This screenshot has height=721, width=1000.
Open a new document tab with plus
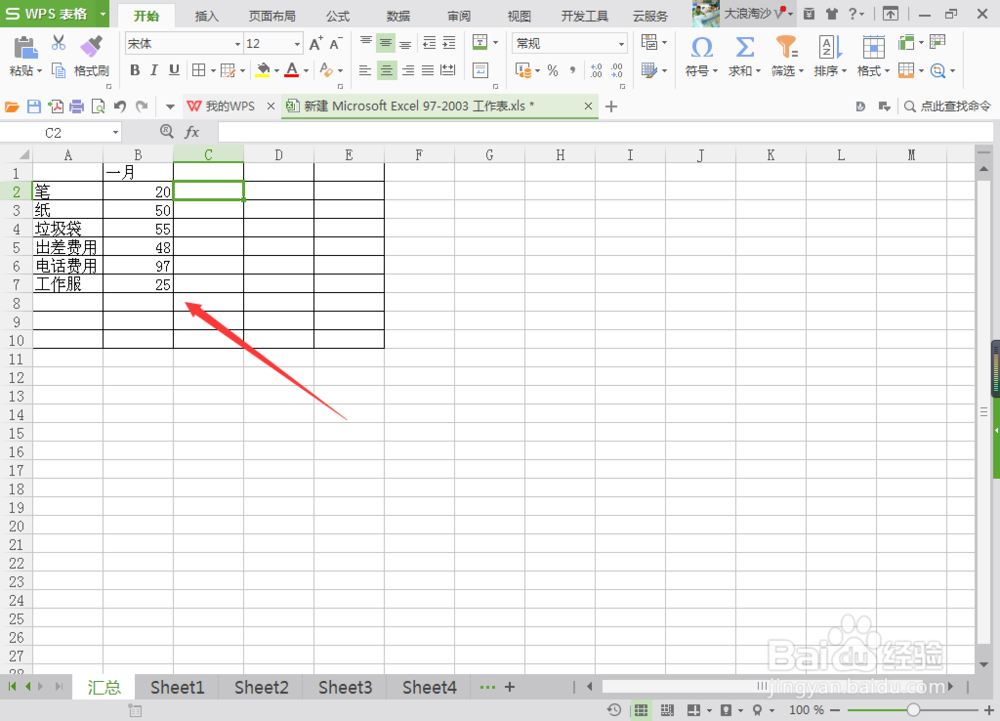(x=611, y=106)
